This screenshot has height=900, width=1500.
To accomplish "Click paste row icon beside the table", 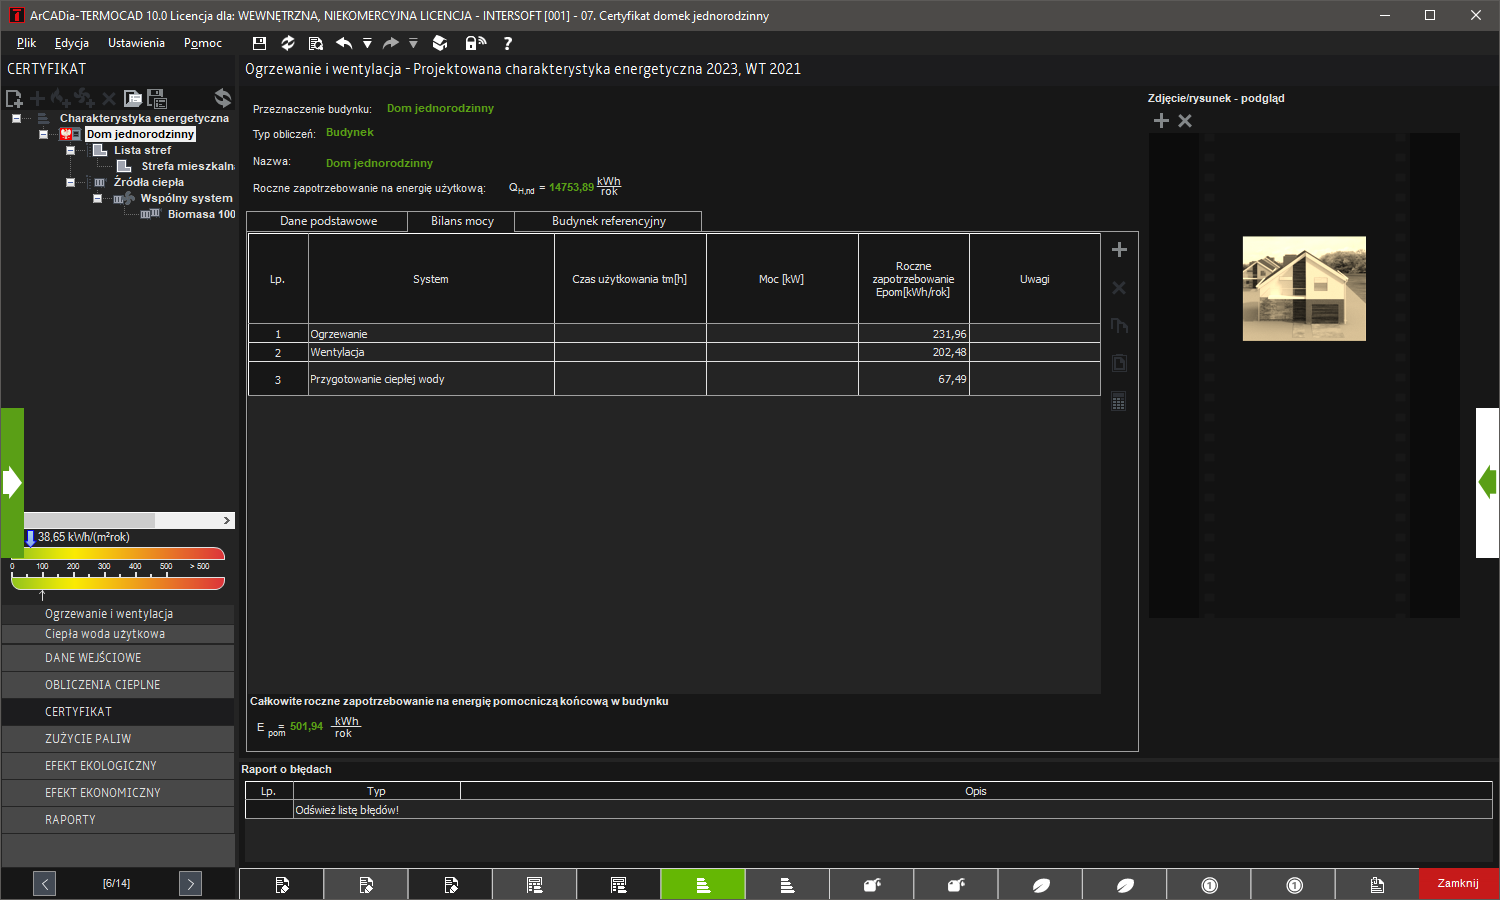I will pos(1119,364).
